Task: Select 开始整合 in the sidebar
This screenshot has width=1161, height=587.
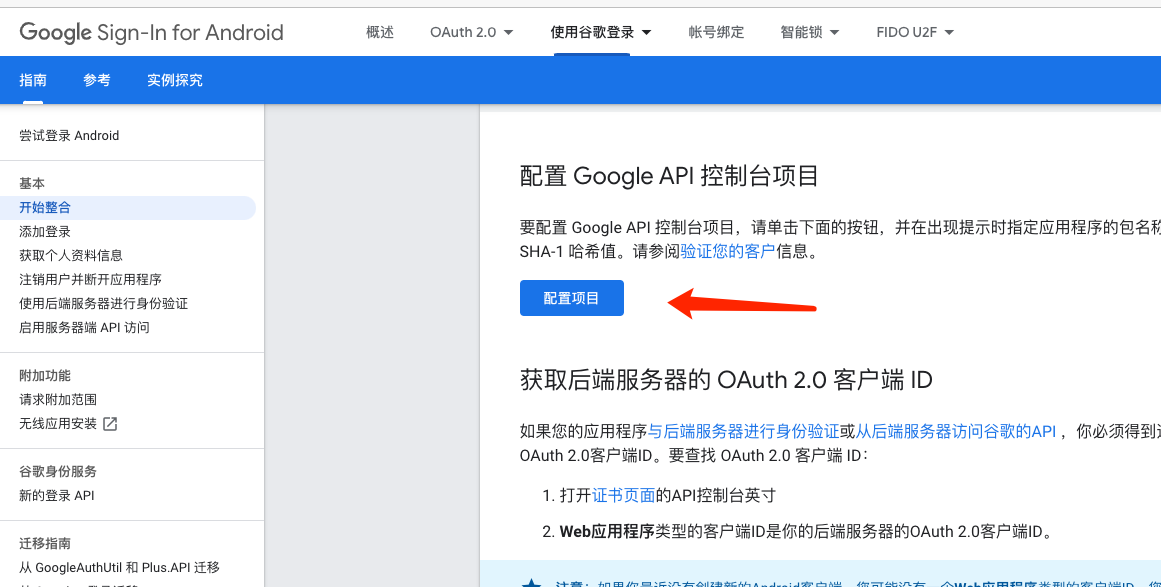Action: (x=127, y=208)
